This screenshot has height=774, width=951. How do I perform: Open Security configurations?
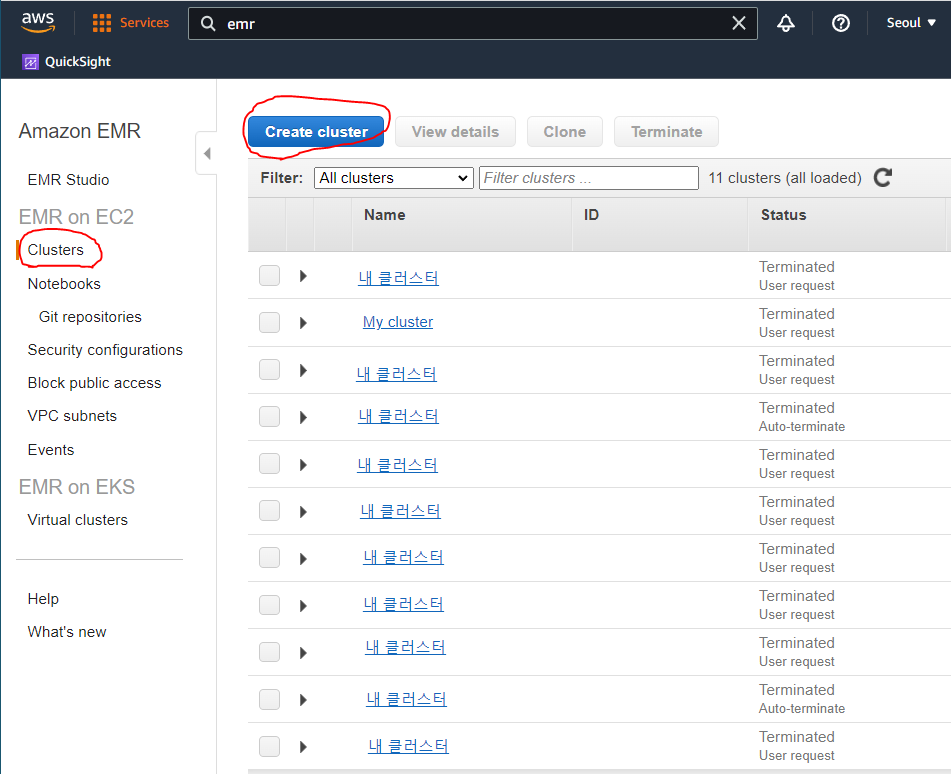105,350
